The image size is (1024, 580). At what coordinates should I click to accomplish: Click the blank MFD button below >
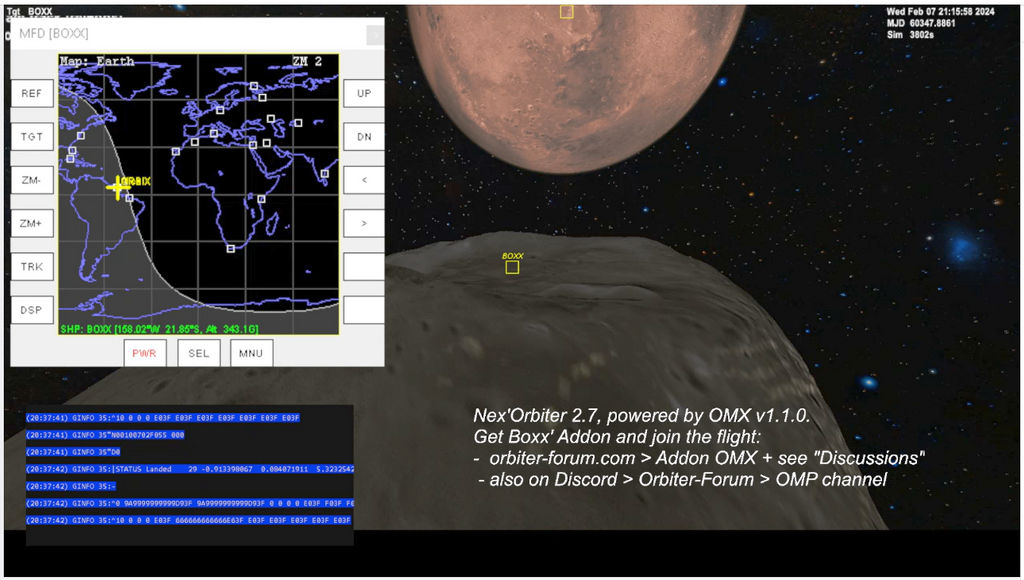[x=364, y=266]
